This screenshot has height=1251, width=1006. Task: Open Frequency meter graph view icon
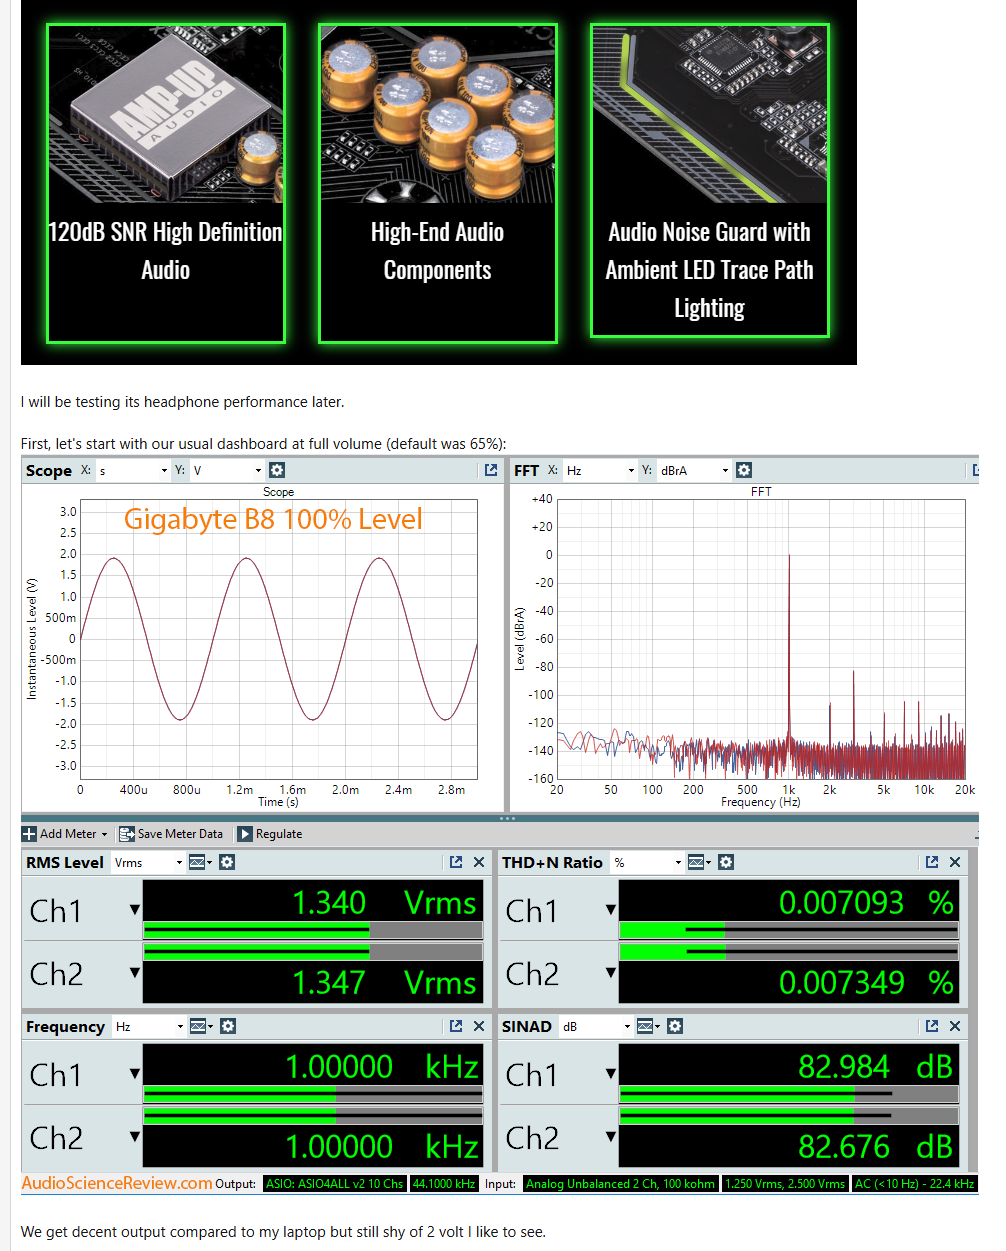click(200, 1026)
